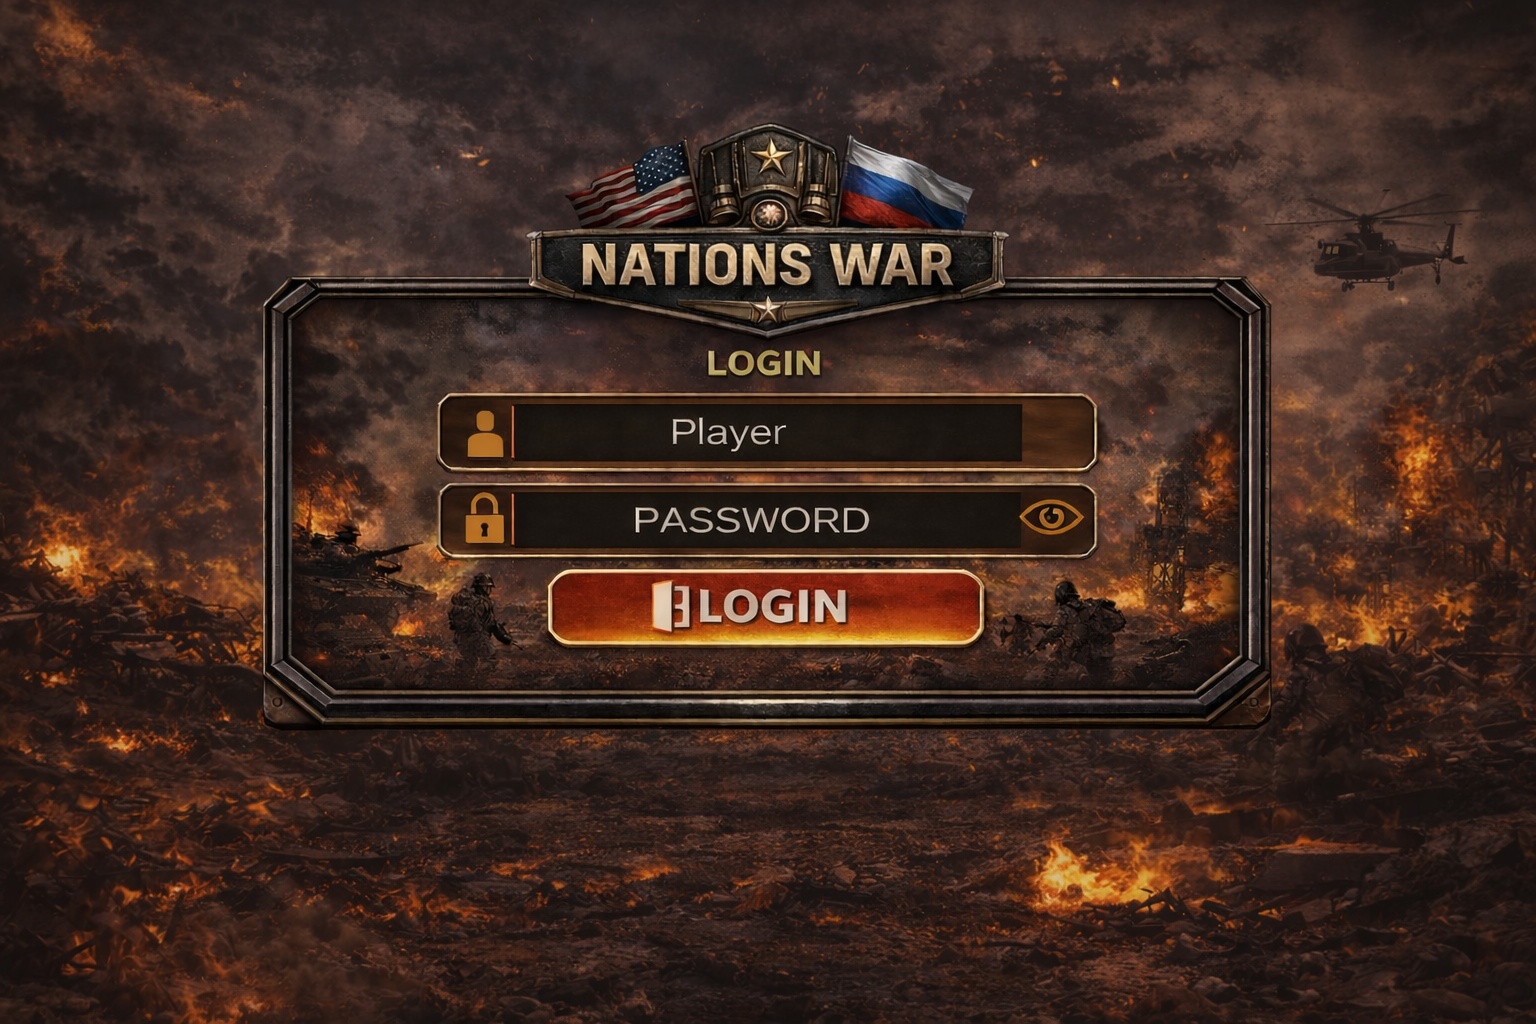This screenshot has width=1536, height=1024.
Task: Click the gold star on crest
Action: pyautogui.click(x=769, y=157)
